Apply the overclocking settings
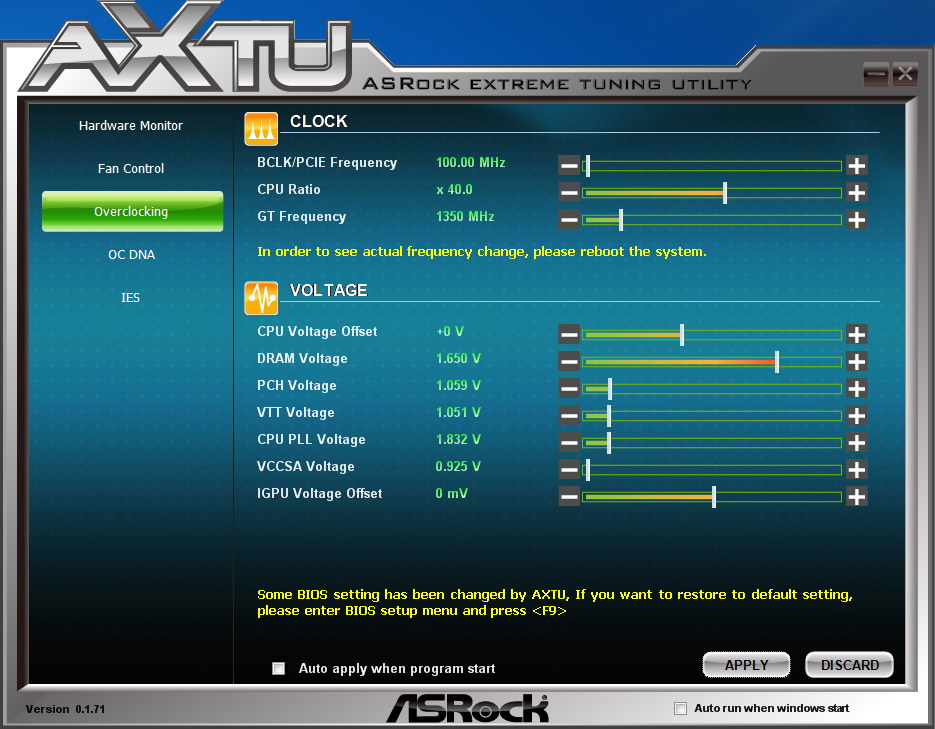935x729 pixels. pyautogui.click(x=747, y=665)
